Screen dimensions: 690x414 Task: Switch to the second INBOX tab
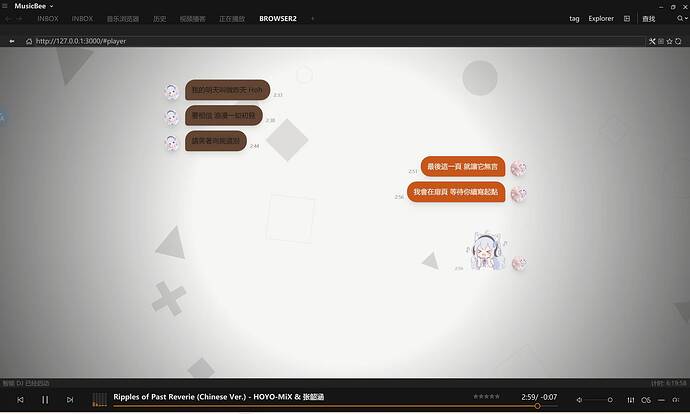point(82,19)
